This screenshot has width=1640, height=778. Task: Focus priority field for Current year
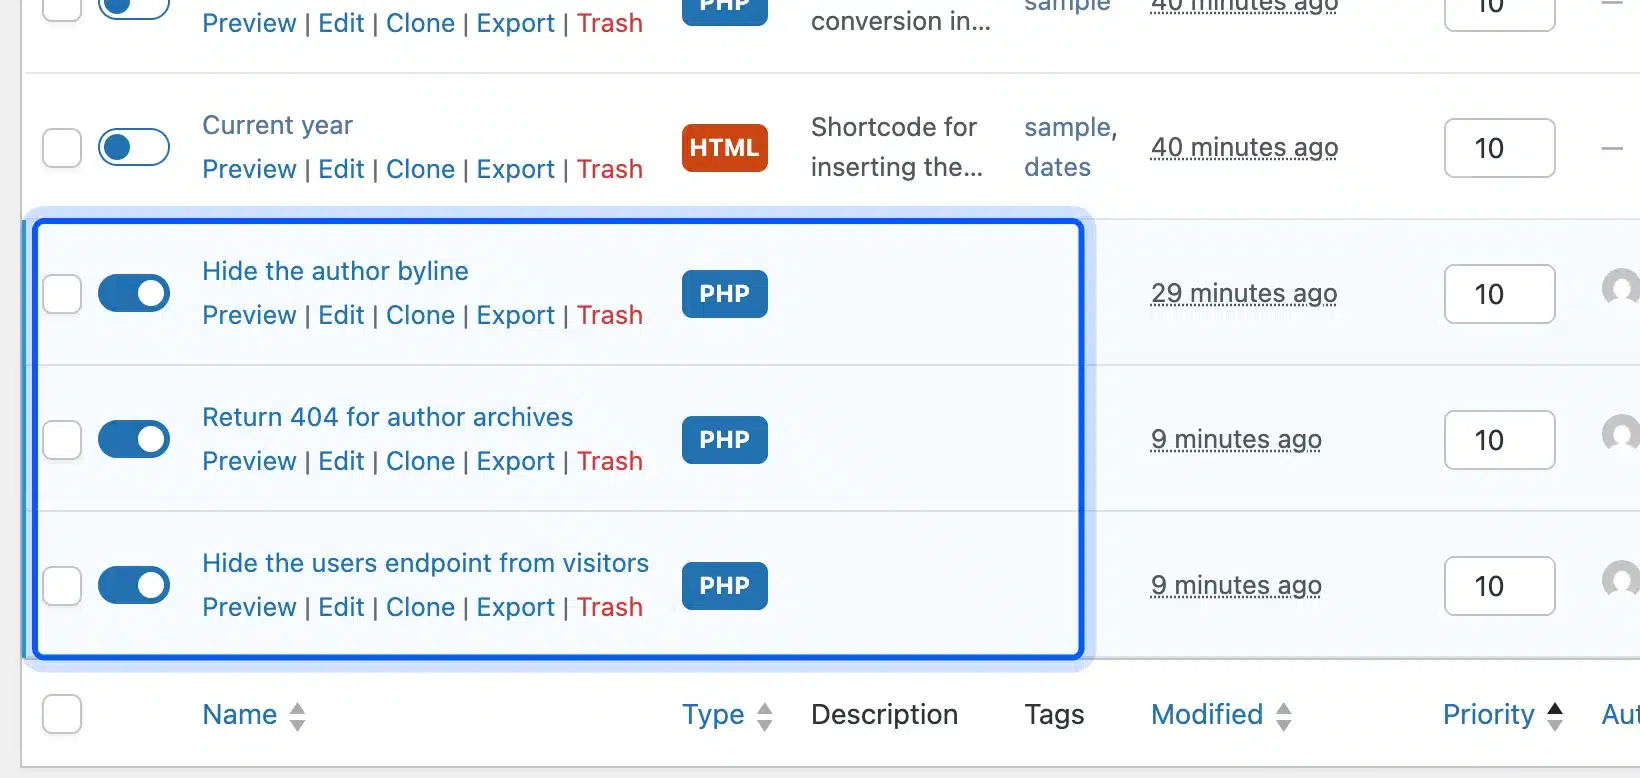point(1499,148)
